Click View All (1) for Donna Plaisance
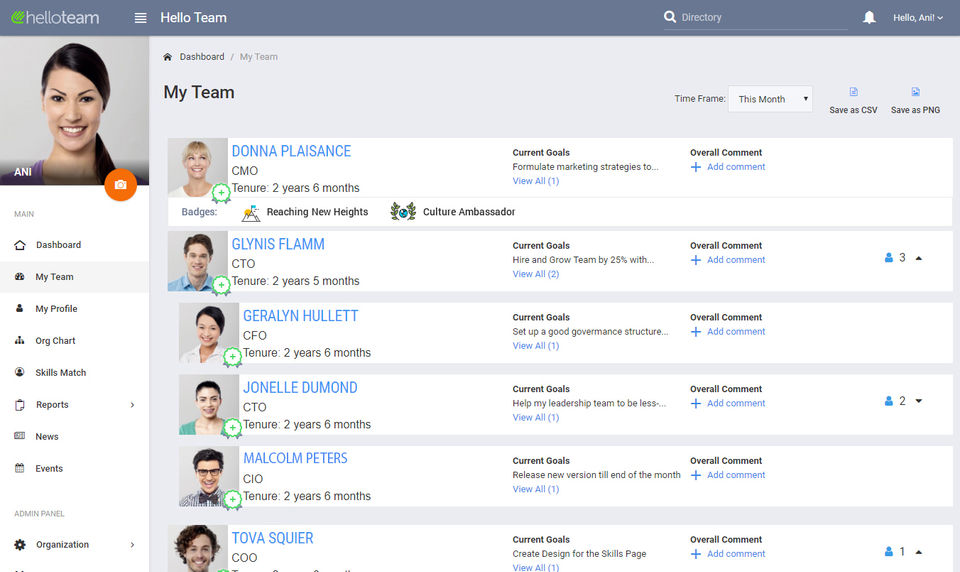This screenshot has width=960, height=572. coord(536,181)
